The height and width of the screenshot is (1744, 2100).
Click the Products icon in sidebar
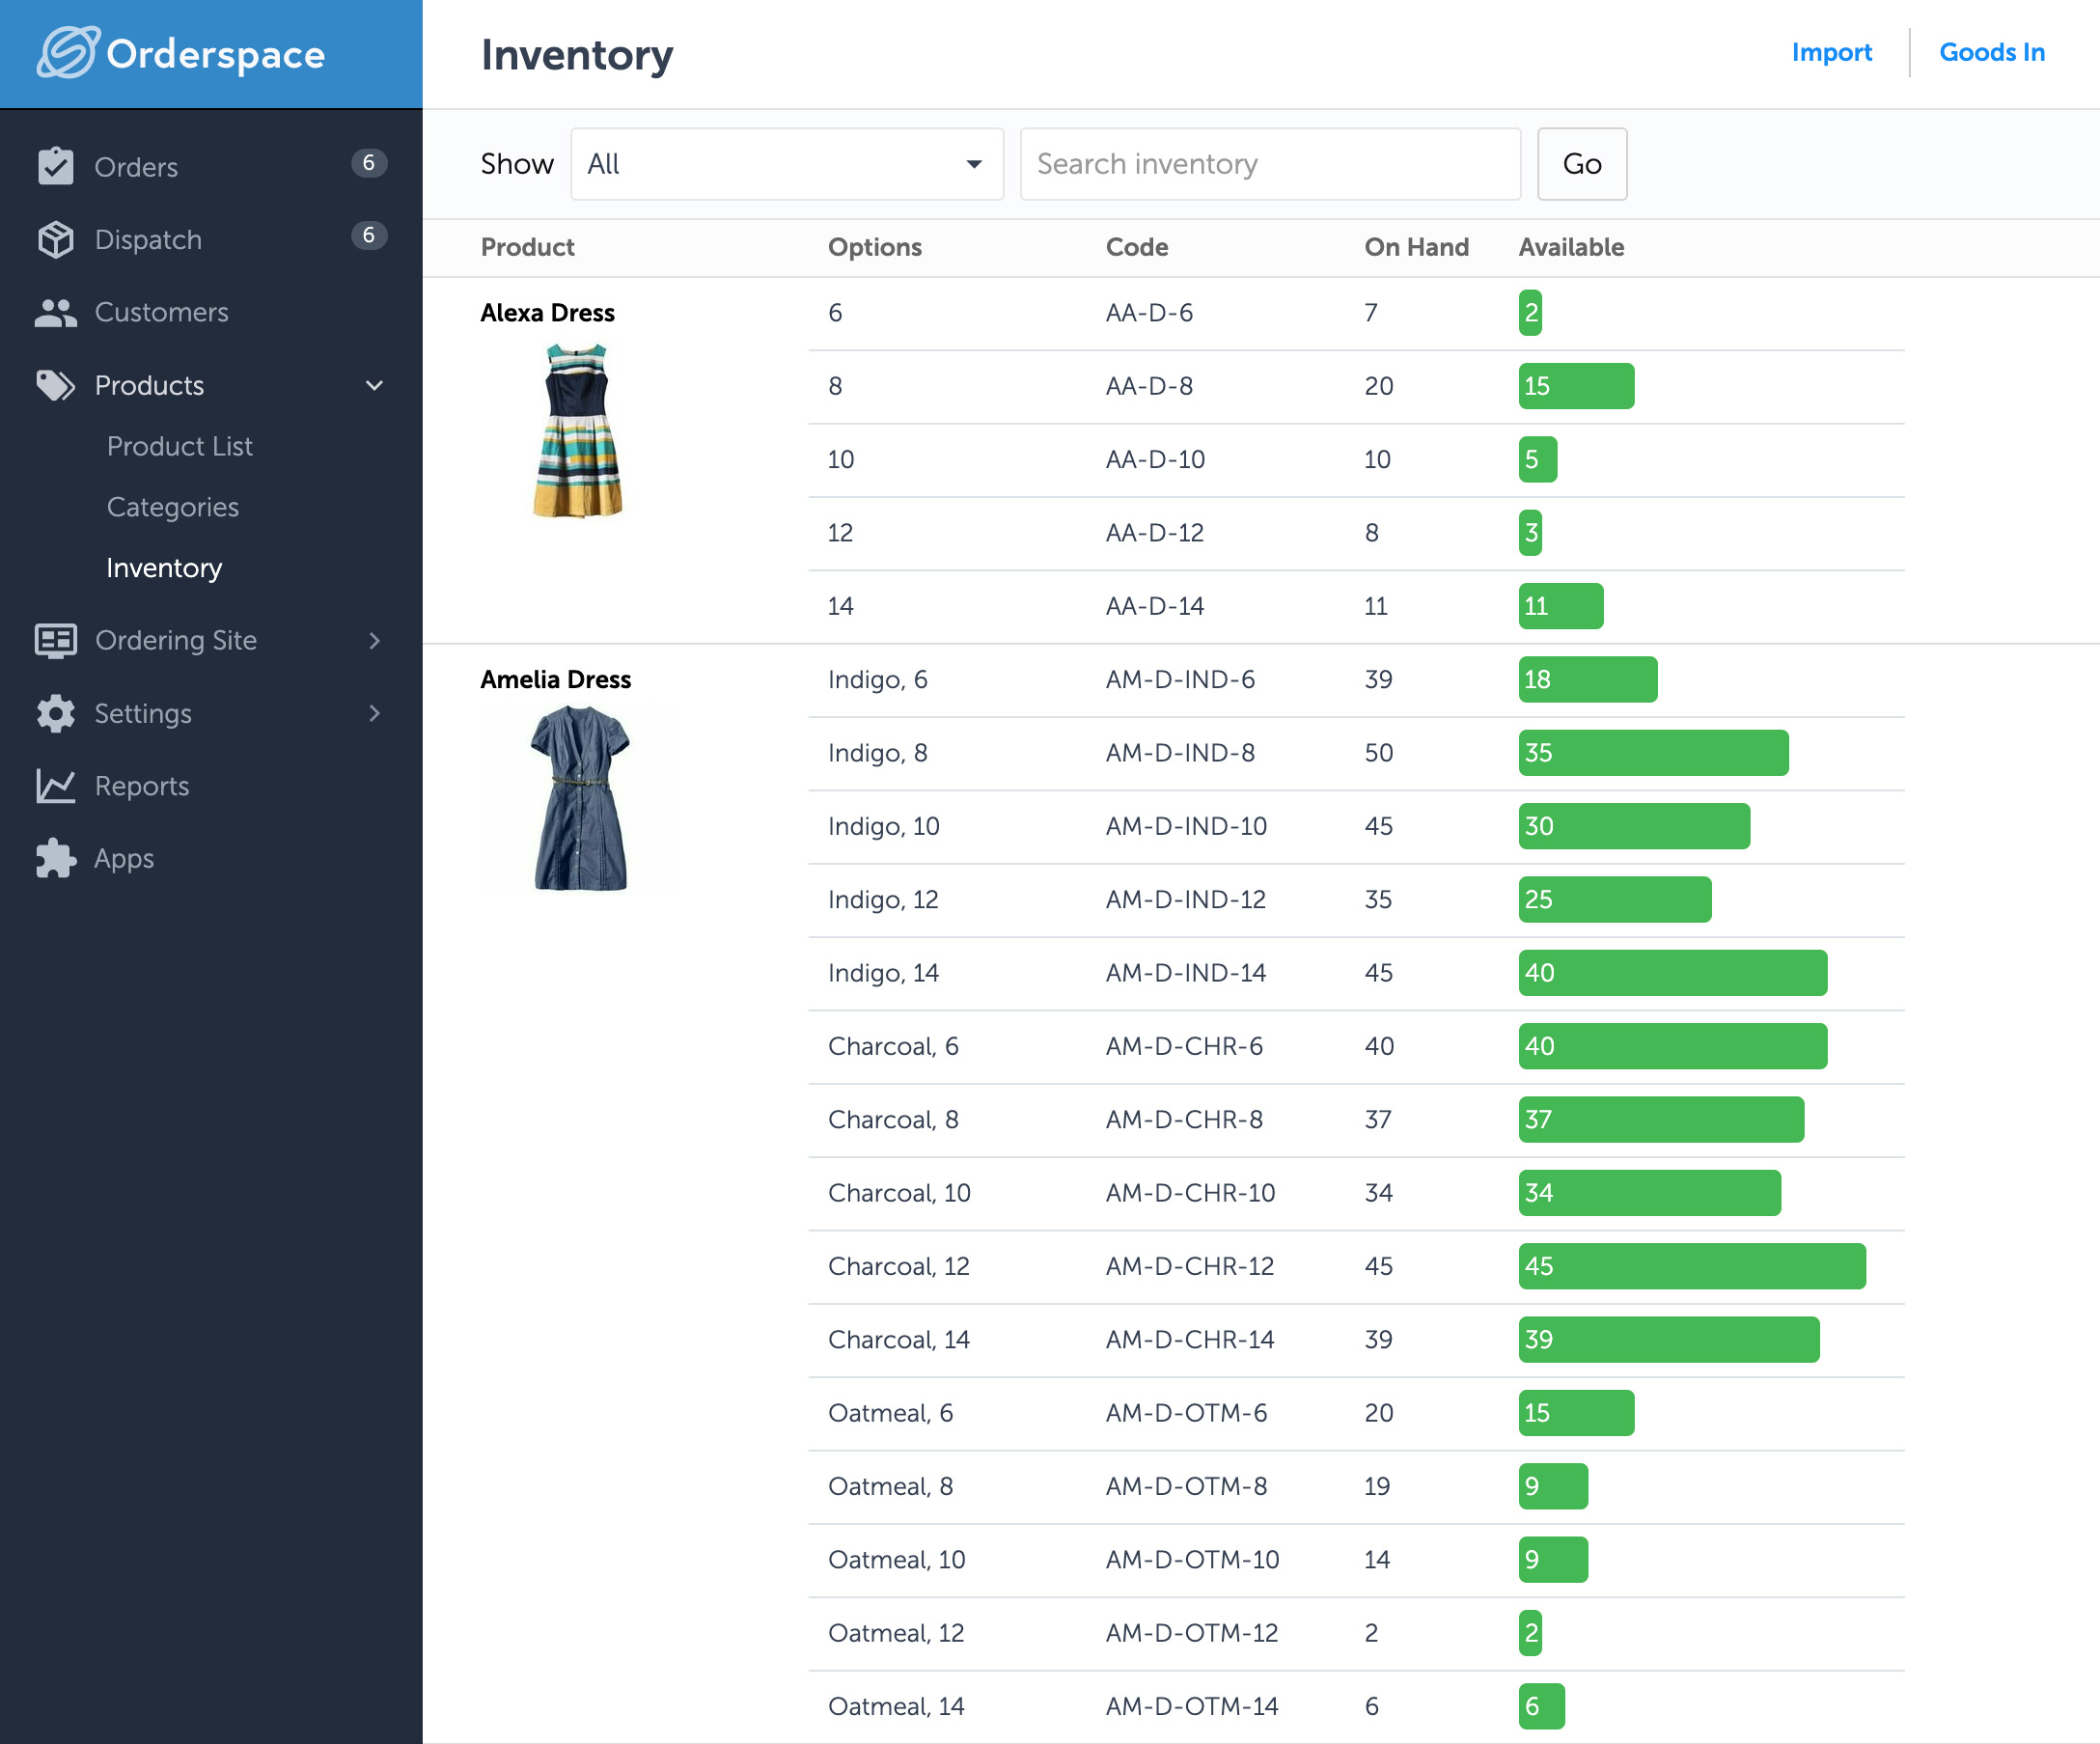coord(54,385)
